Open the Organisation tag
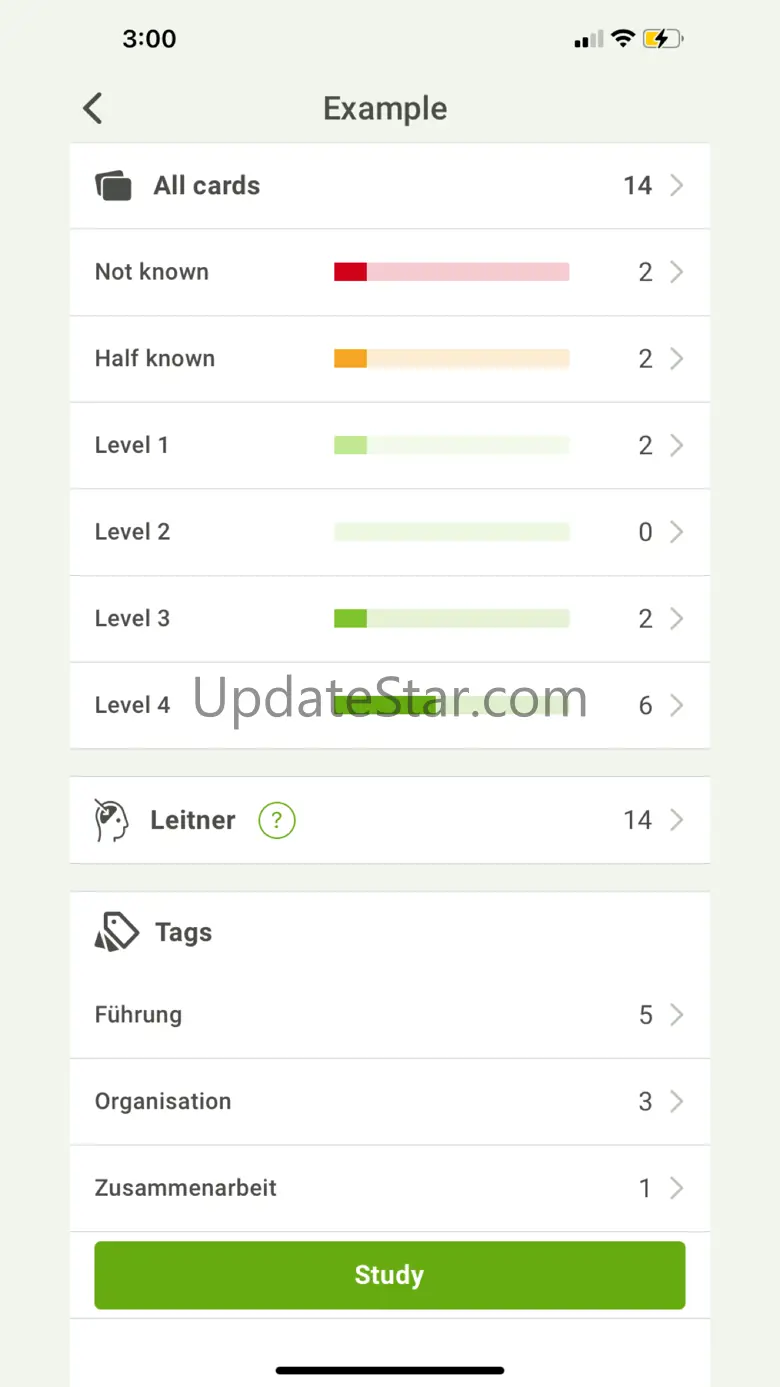The width and height of the screenshot is (780, 1387). [x=163, y=1102]
